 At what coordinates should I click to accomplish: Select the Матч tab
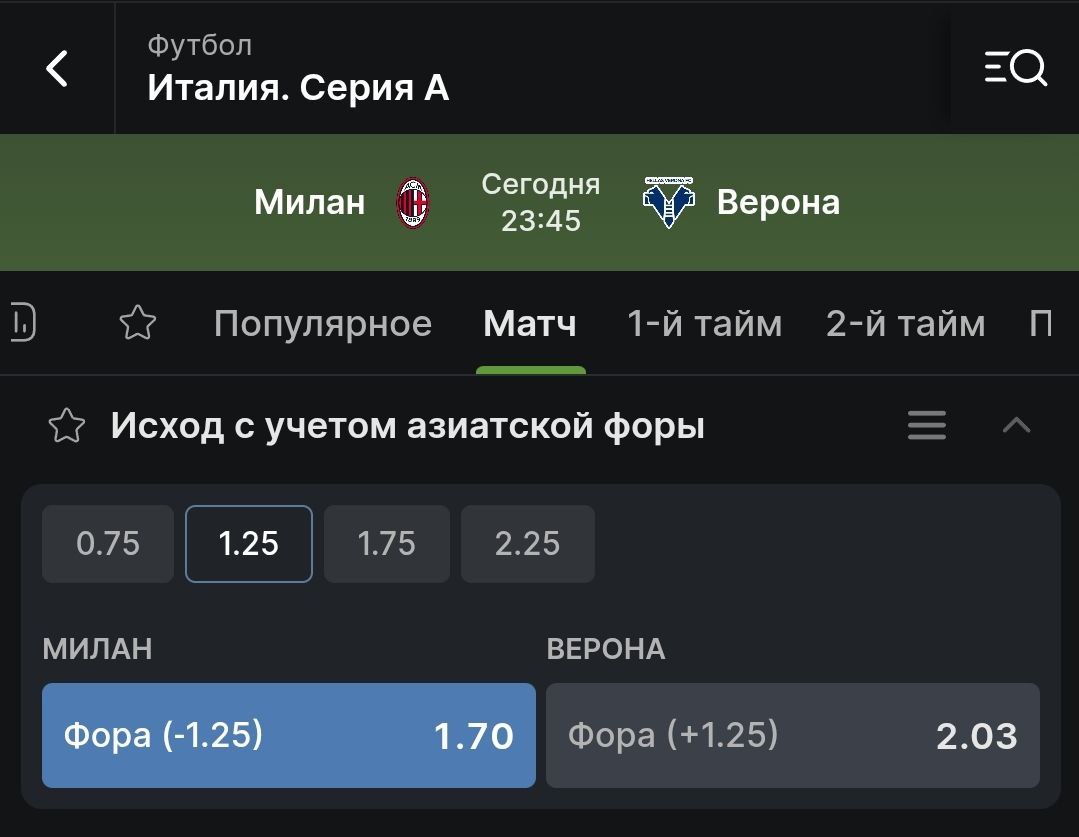tap(530, 324)
